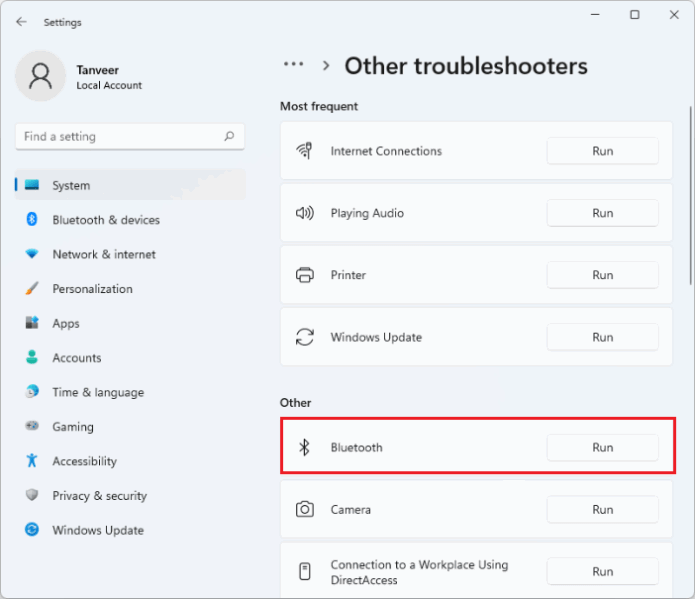Click the Internet Connections label
The width and height of the screenshot is (695, 599).
pos(386,151)
